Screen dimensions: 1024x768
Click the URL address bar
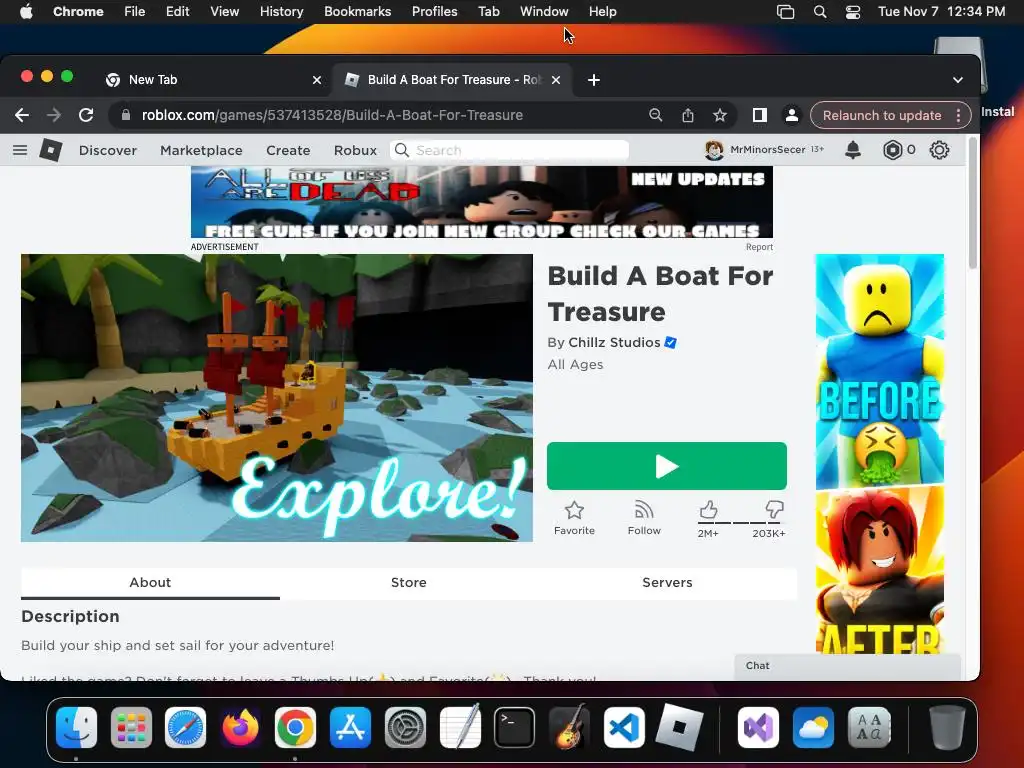[379, 115]
